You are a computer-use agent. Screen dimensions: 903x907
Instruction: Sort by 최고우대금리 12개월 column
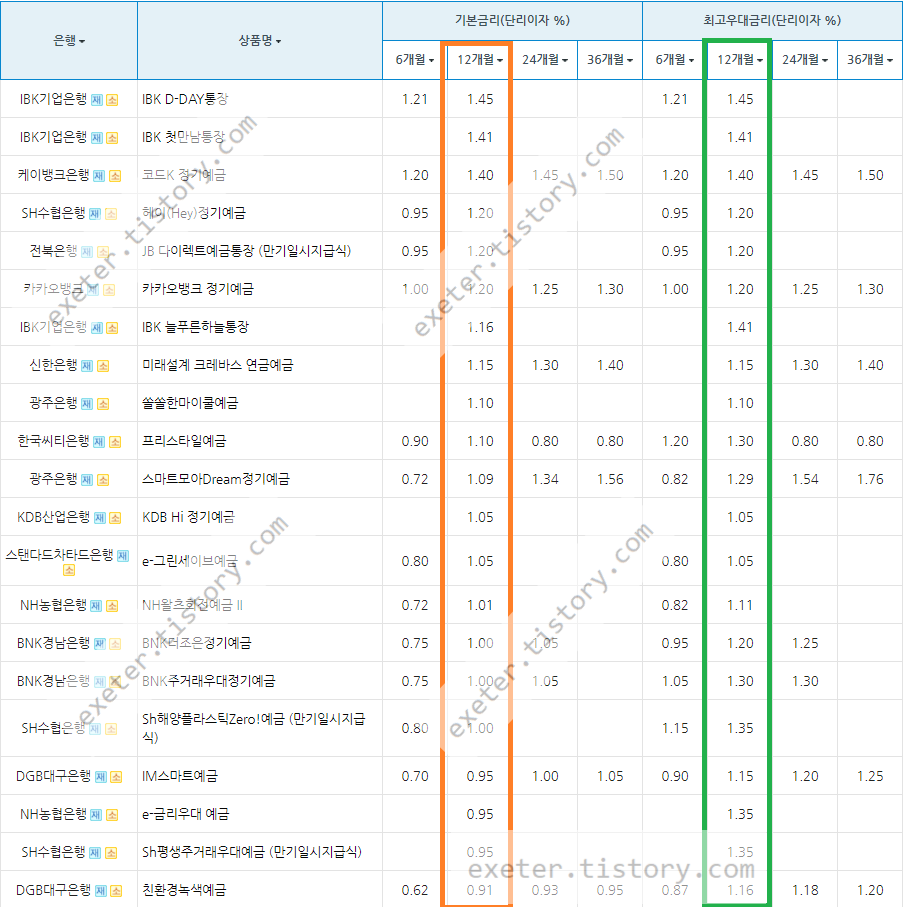coord(740,60)
